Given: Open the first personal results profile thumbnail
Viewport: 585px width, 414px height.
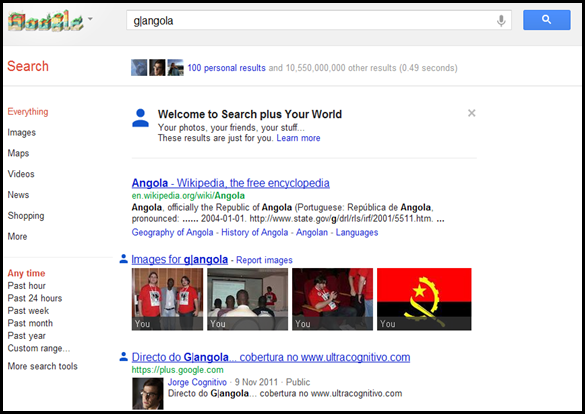Looking at the screenshot, I should [x=139, y=68].
